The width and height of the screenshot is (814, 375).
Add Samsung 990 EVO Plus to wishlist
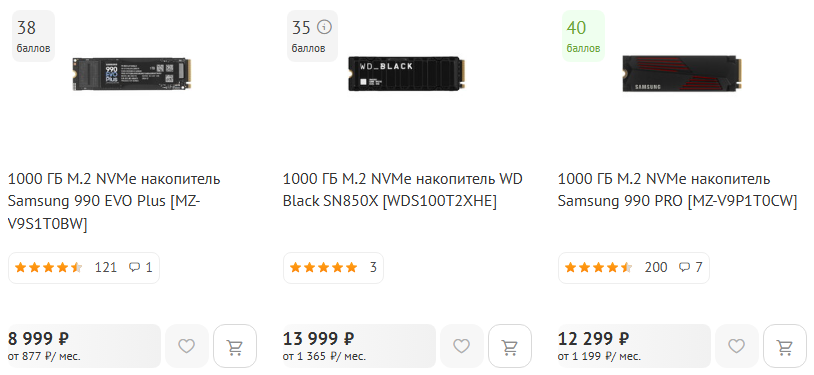(186, 346)
